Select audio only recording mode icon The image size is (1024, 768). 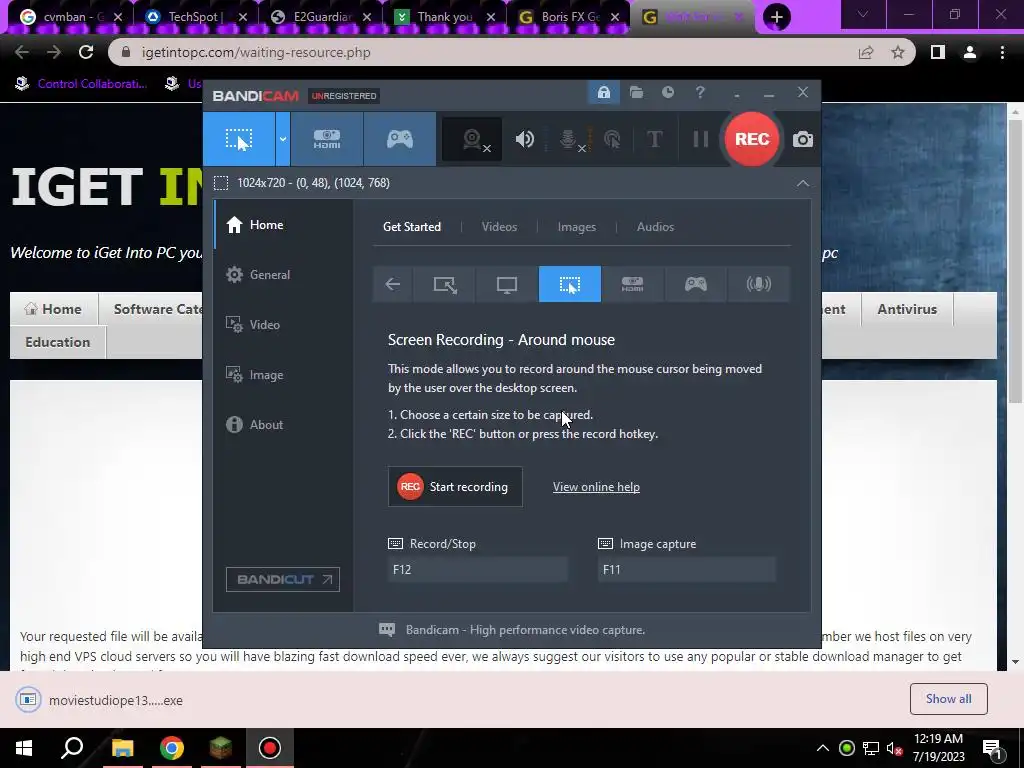pyautogui.click(x=758, y=284)
